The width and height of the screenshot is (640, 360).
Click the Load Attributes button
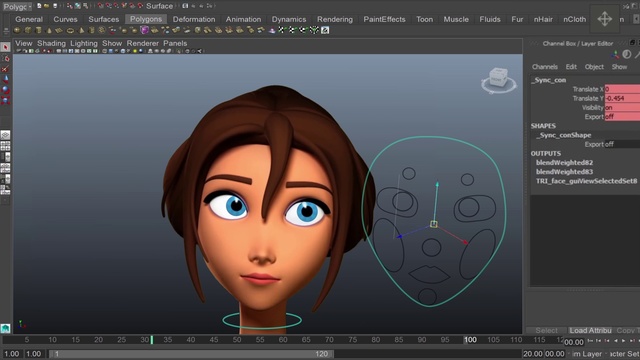591,330
